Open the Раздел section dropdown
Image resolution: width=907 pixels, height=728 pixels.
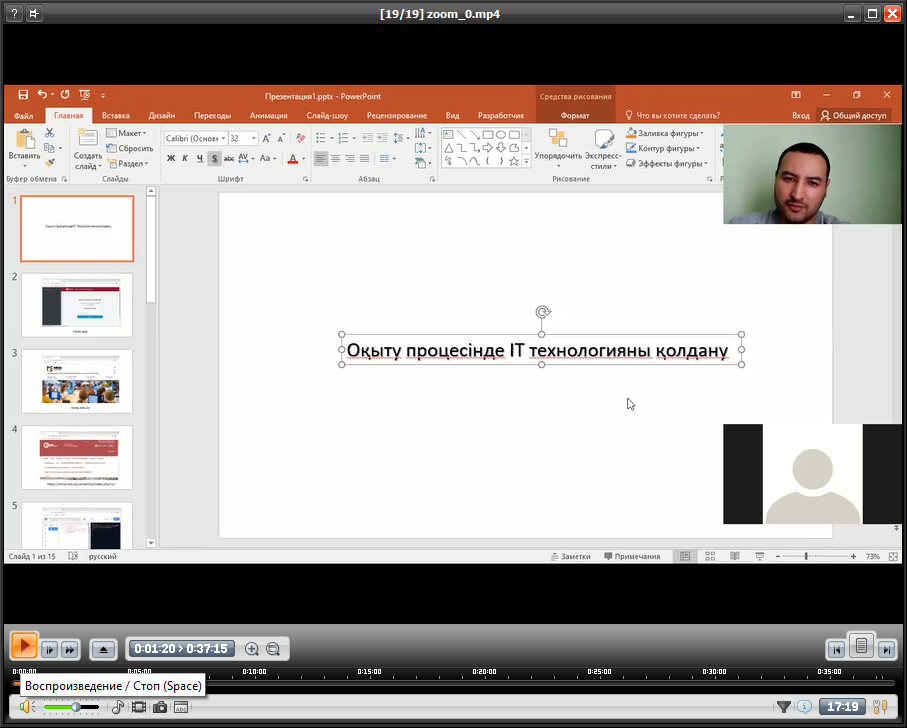pyautogui.click(x=128, y=164)
